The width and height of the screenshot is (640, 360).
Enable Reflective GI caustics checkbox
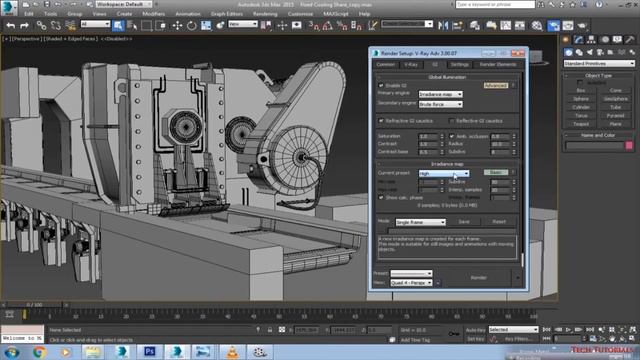coord(452,121)
